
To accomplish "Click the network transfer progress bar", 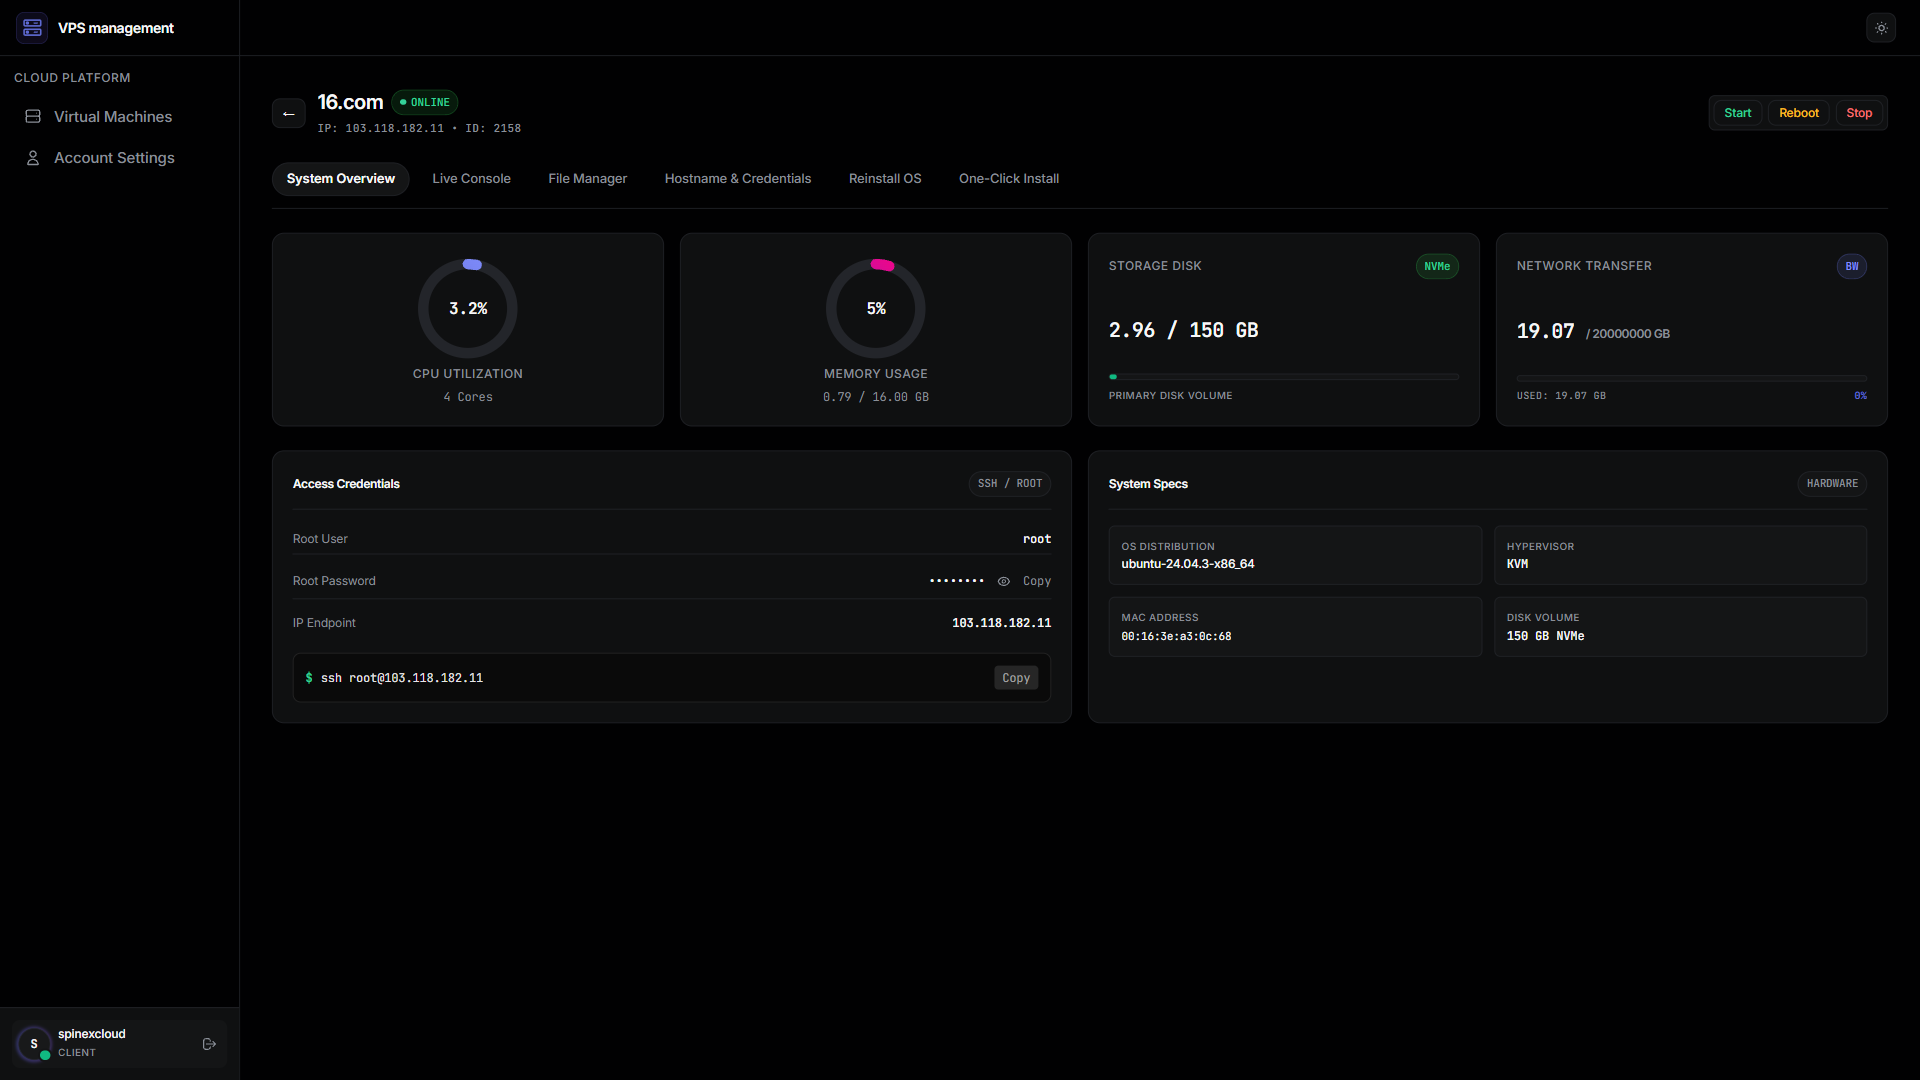I will (1692, 378).
